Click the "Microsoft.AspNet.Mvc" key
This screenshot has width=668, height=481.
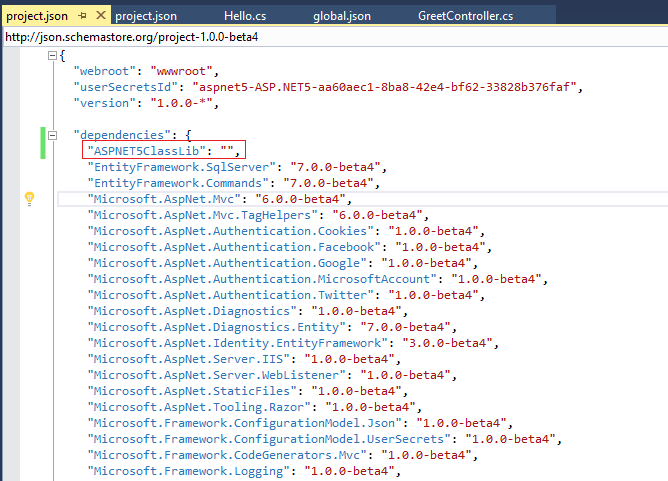pos(164,199)
